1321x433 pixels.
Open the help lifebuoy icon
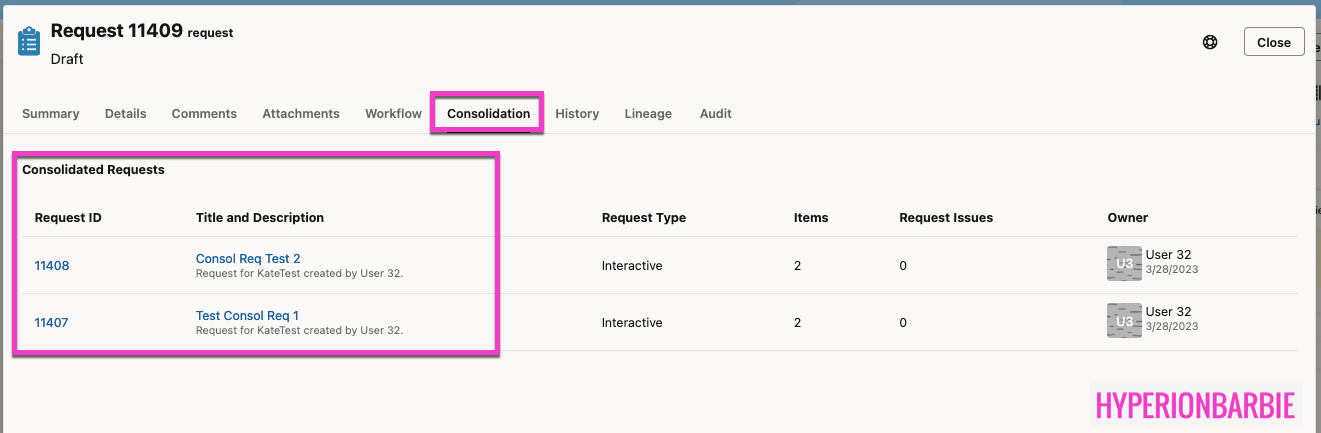[1210, 42]
